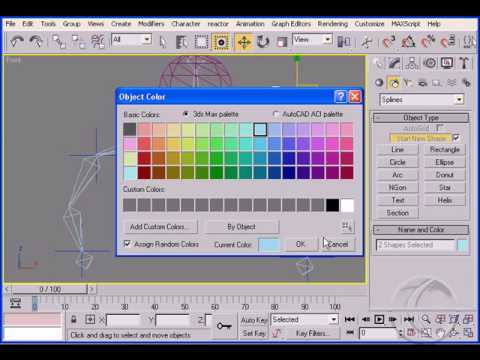Open the Motion panel tab icon

click(430, 63)
